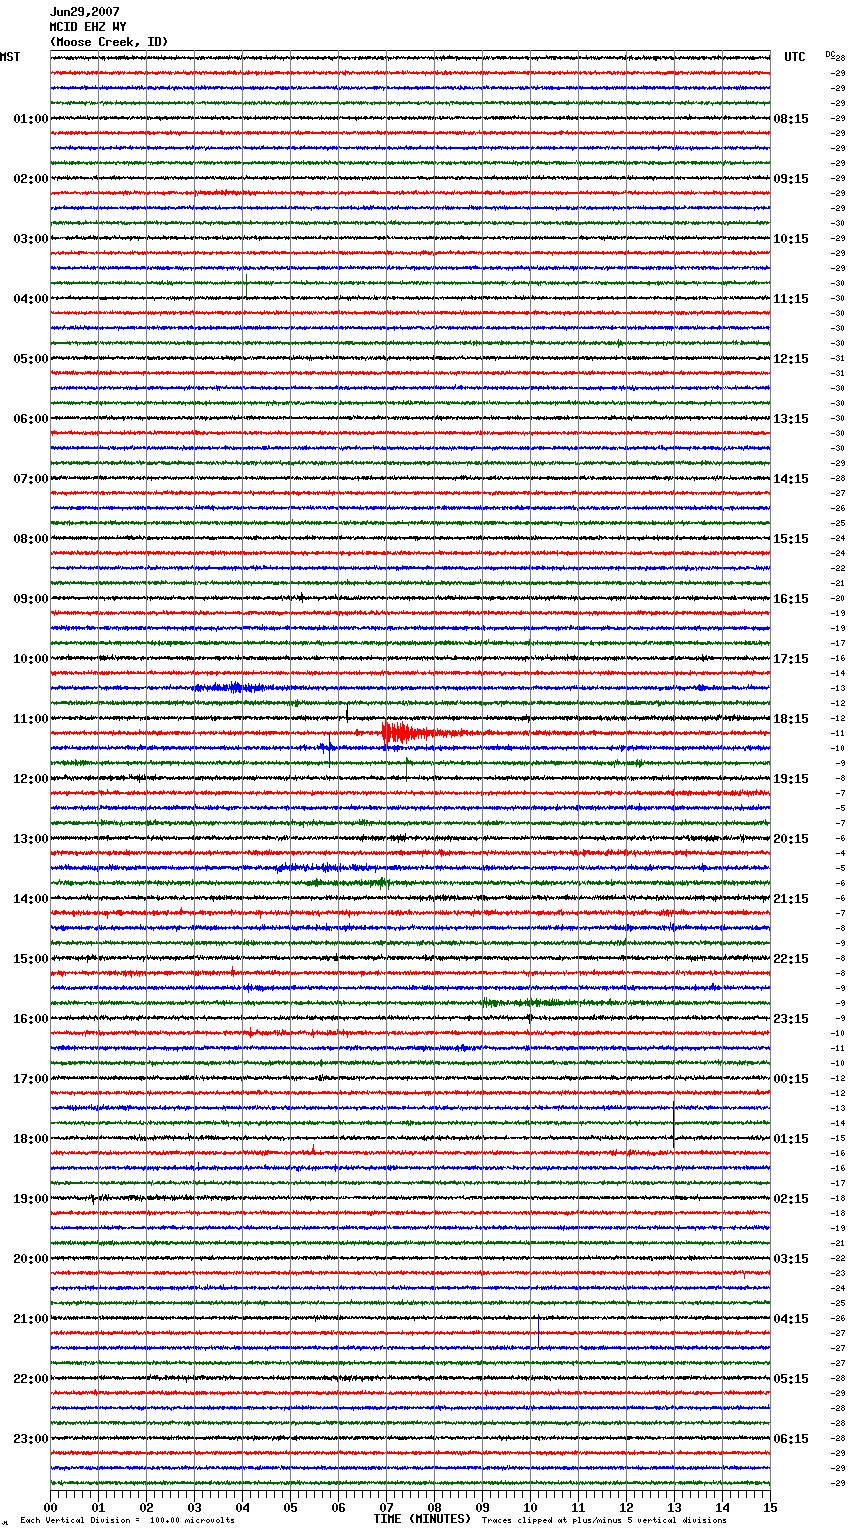Image resolution: width=850 pixels, height=1534 pixels.
Task: Click the "09:00" MST row label
Action: click(x=31, y=599)
